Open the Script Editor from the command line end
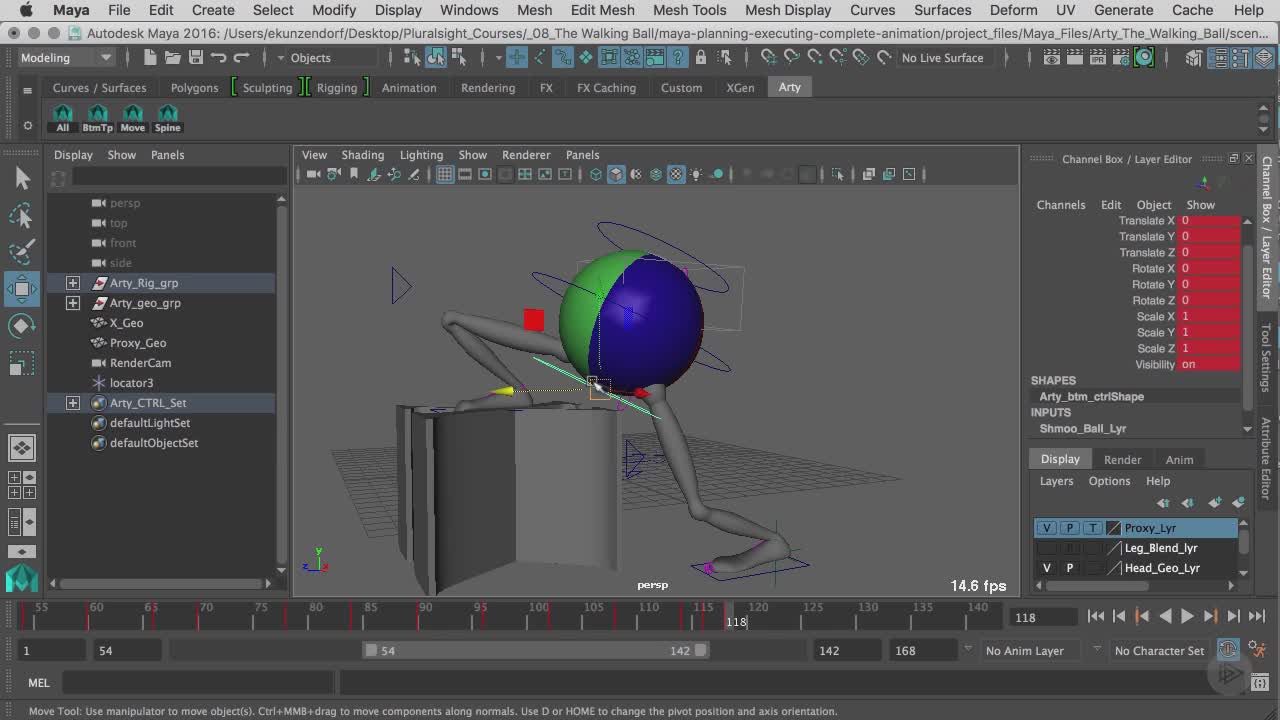The height and width of the screenshot is (720, 1280). click(x=1260, y=683)
